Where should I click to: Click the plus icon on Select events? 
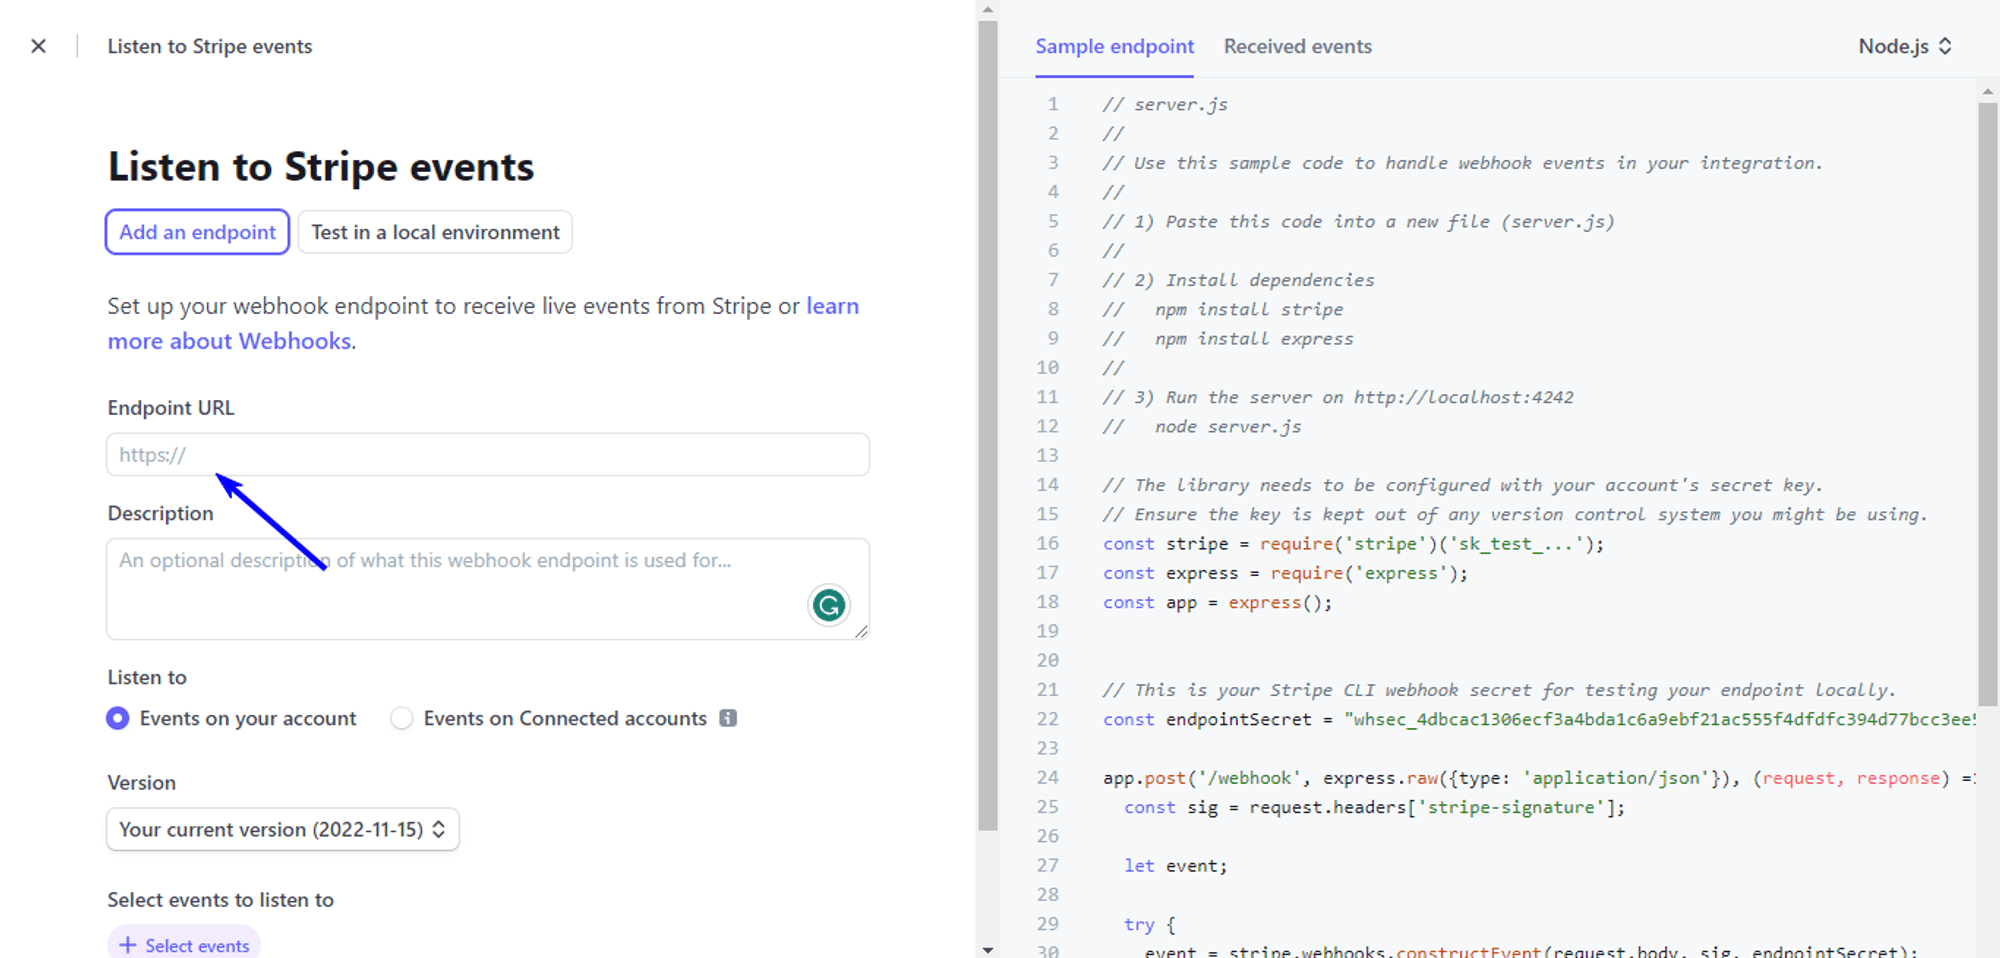point(128,945)
